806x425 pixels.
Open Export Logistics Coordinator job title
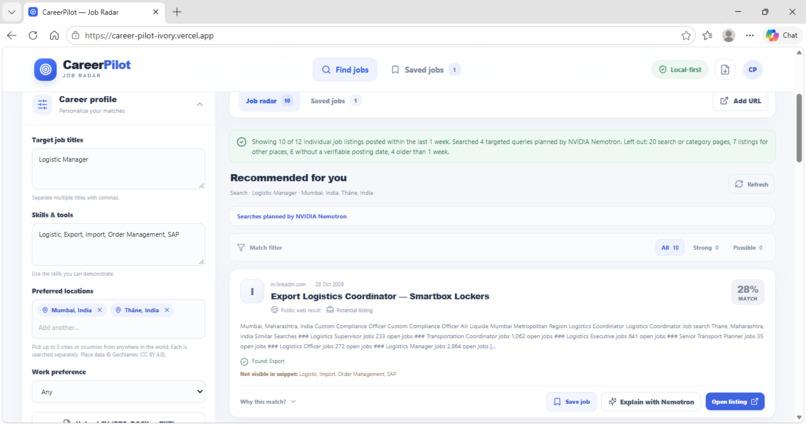(x=380, y=296)
